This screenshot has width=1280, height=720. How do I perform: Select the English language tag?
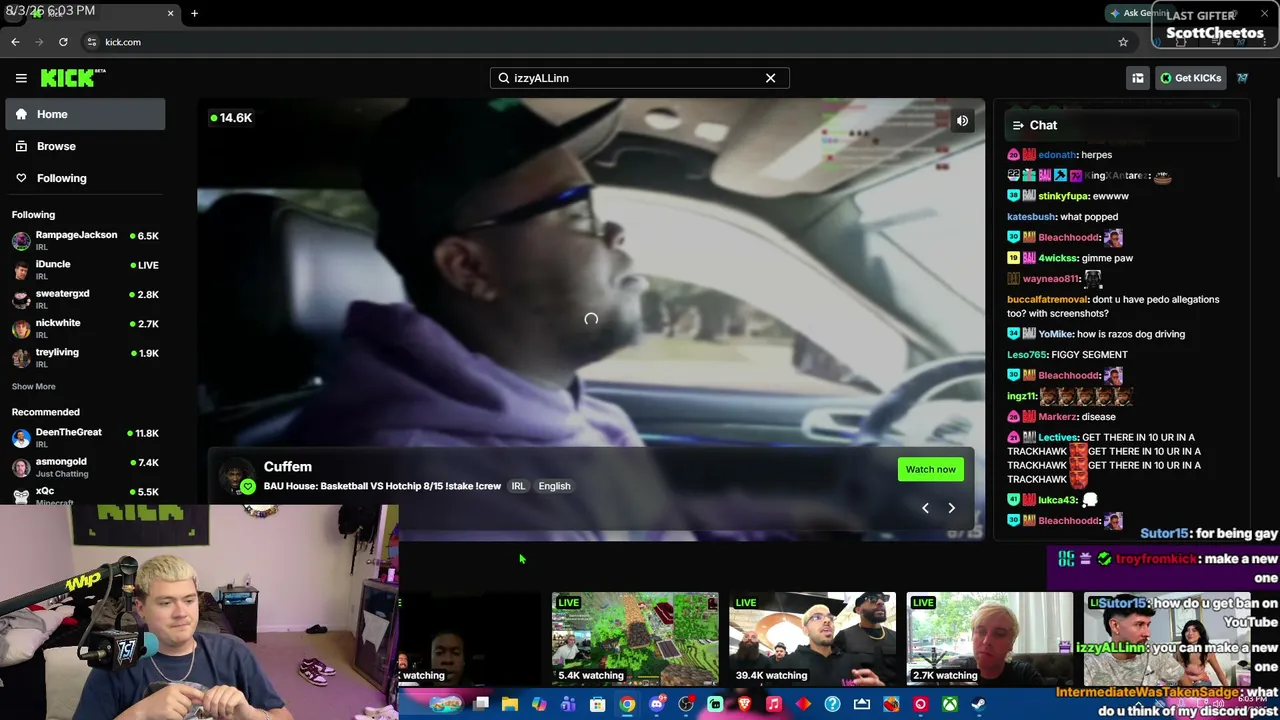554,486
